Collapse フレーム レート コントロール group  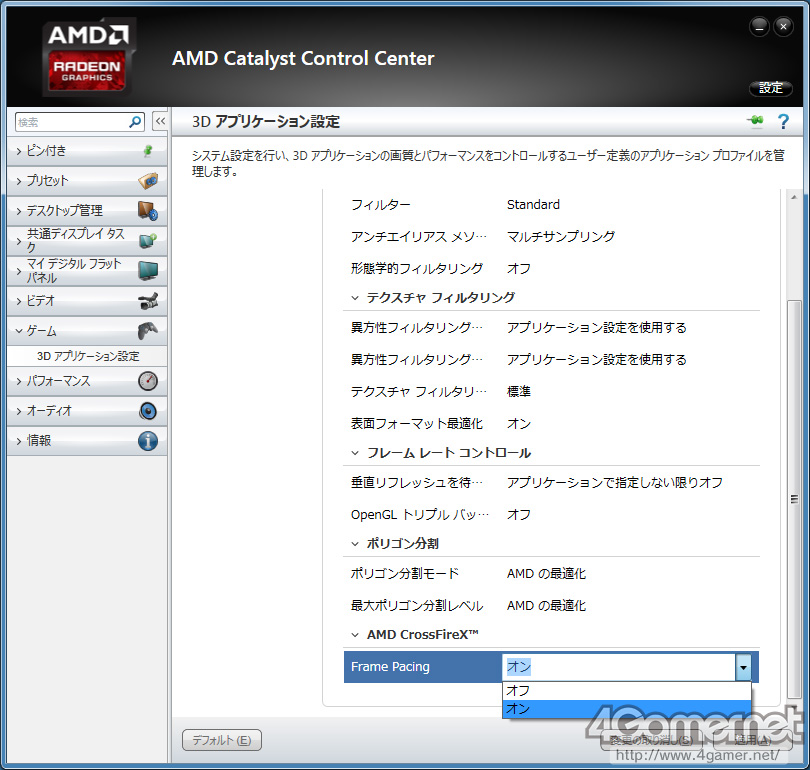coord(355,453)
